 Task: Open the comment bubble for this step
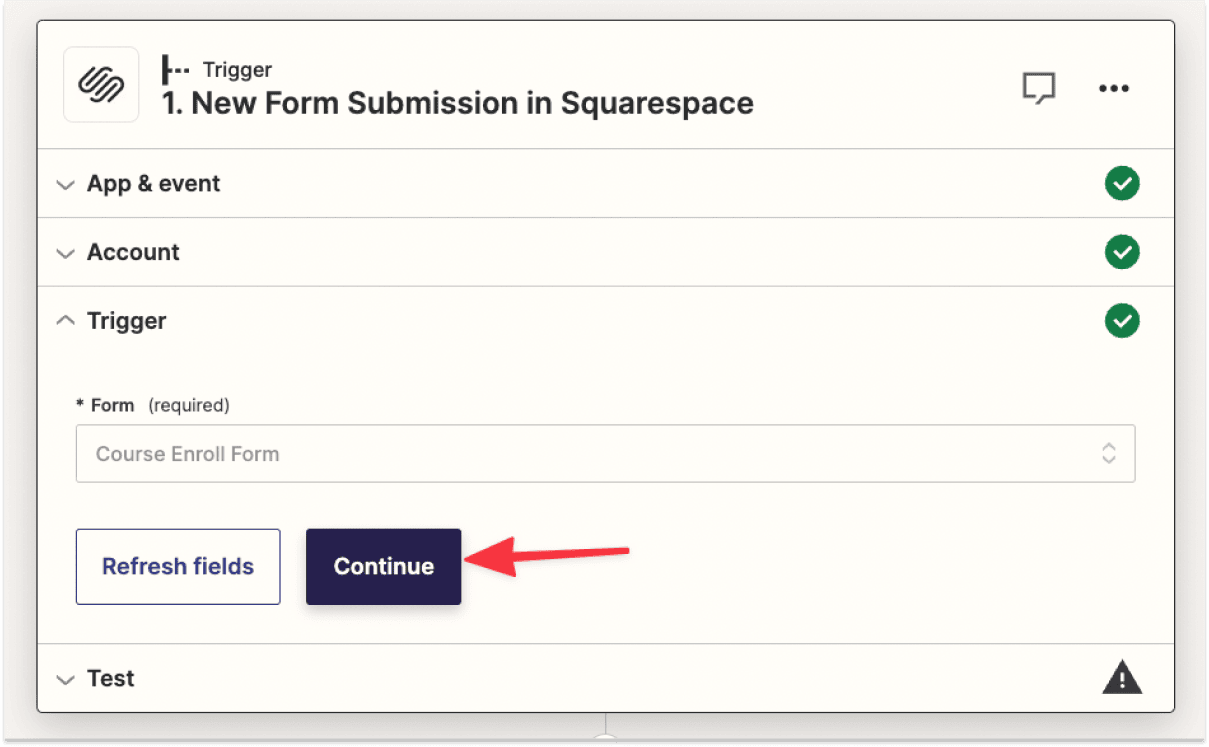1039,88
